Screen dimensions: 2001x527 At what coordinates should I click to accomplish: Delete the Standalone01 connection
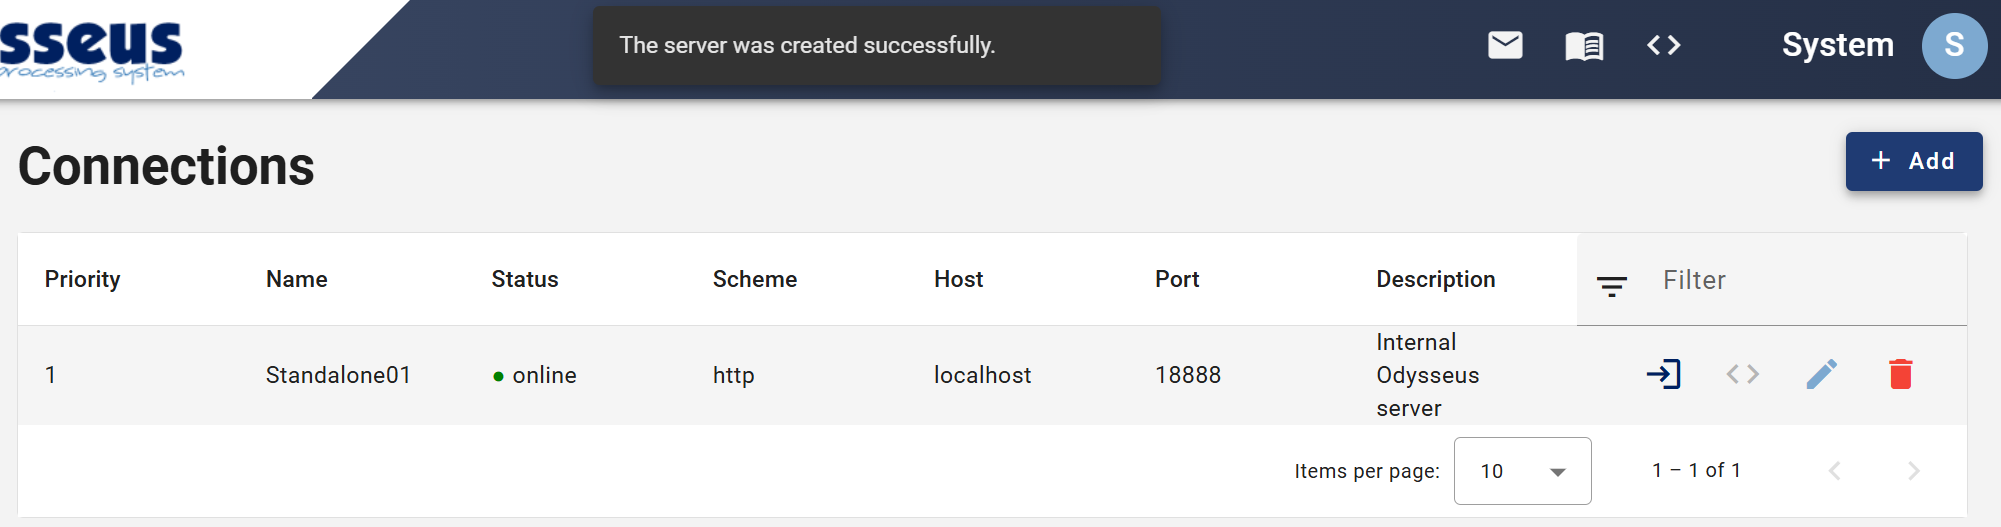[1901, 374]
